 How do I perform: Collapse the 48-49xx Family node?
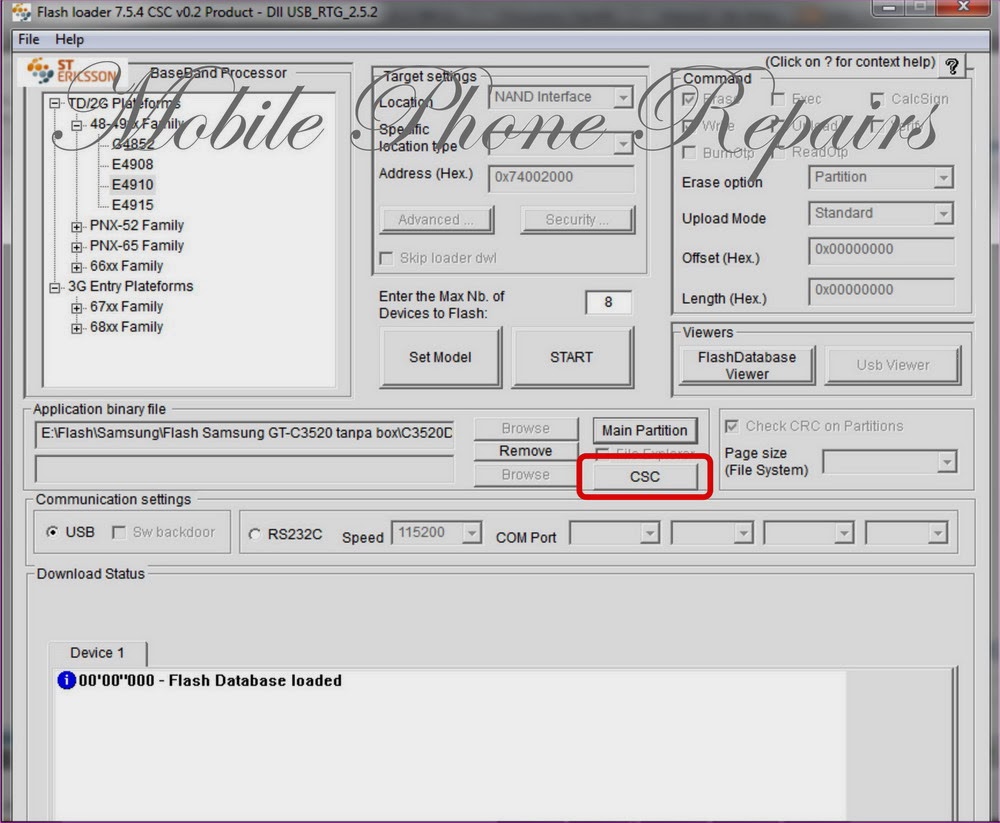(x=77, y=124)
